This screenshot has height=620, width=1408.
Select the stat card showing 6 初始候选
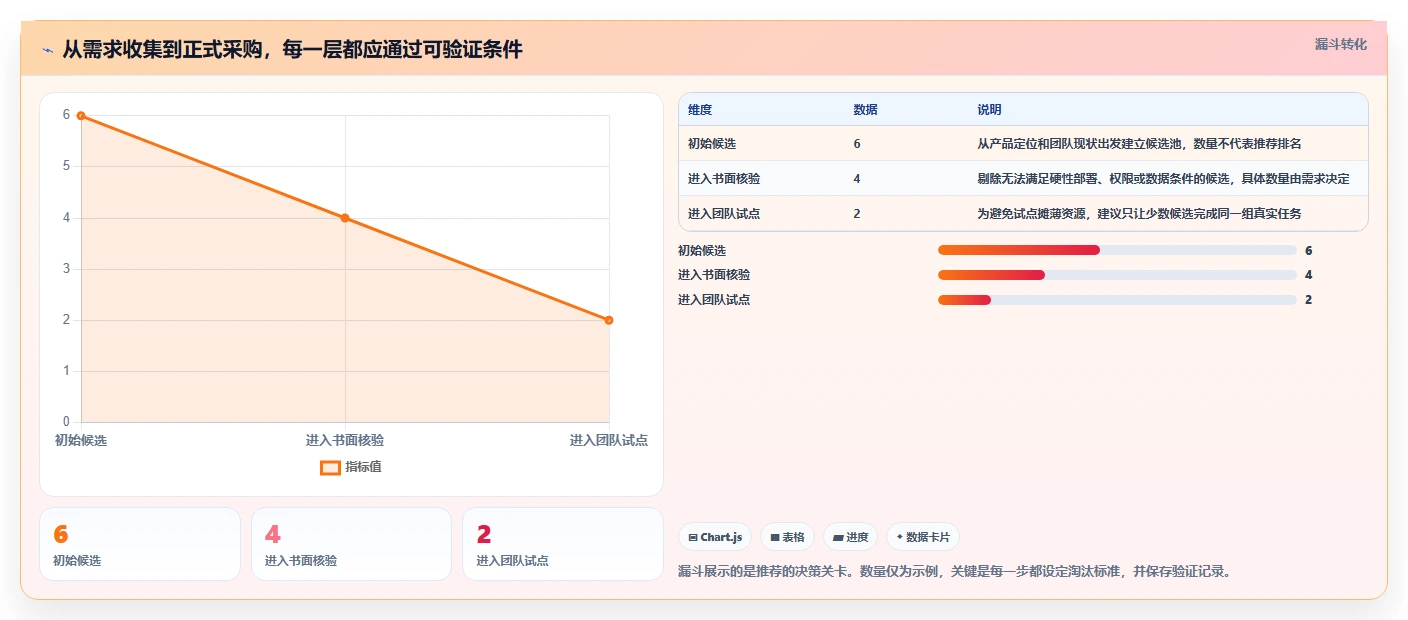click(x=140, y=544)
